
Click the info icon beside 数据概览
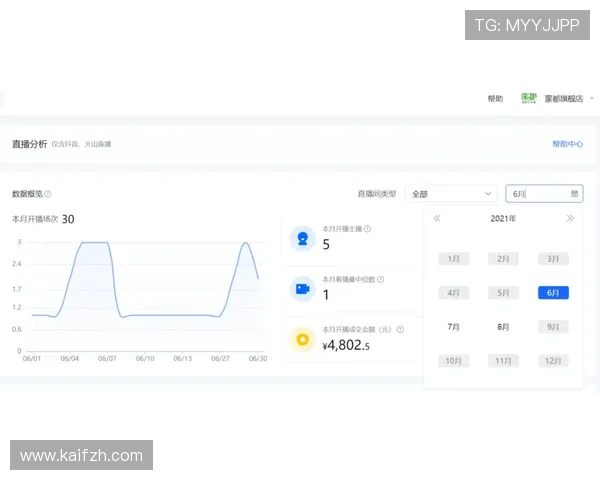48,194
